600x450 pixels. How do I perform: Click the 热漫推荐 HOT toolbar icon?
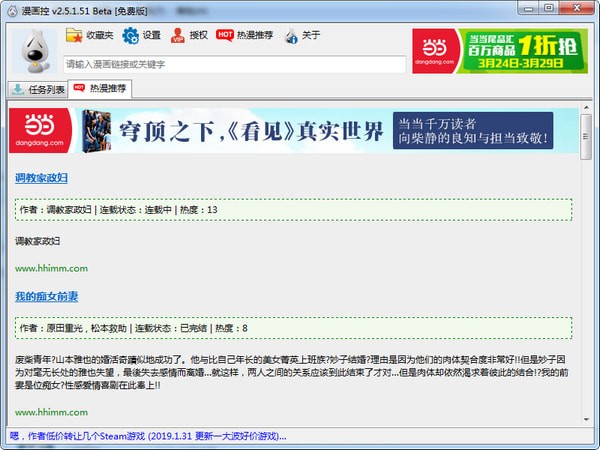click(x=226, y=36)
